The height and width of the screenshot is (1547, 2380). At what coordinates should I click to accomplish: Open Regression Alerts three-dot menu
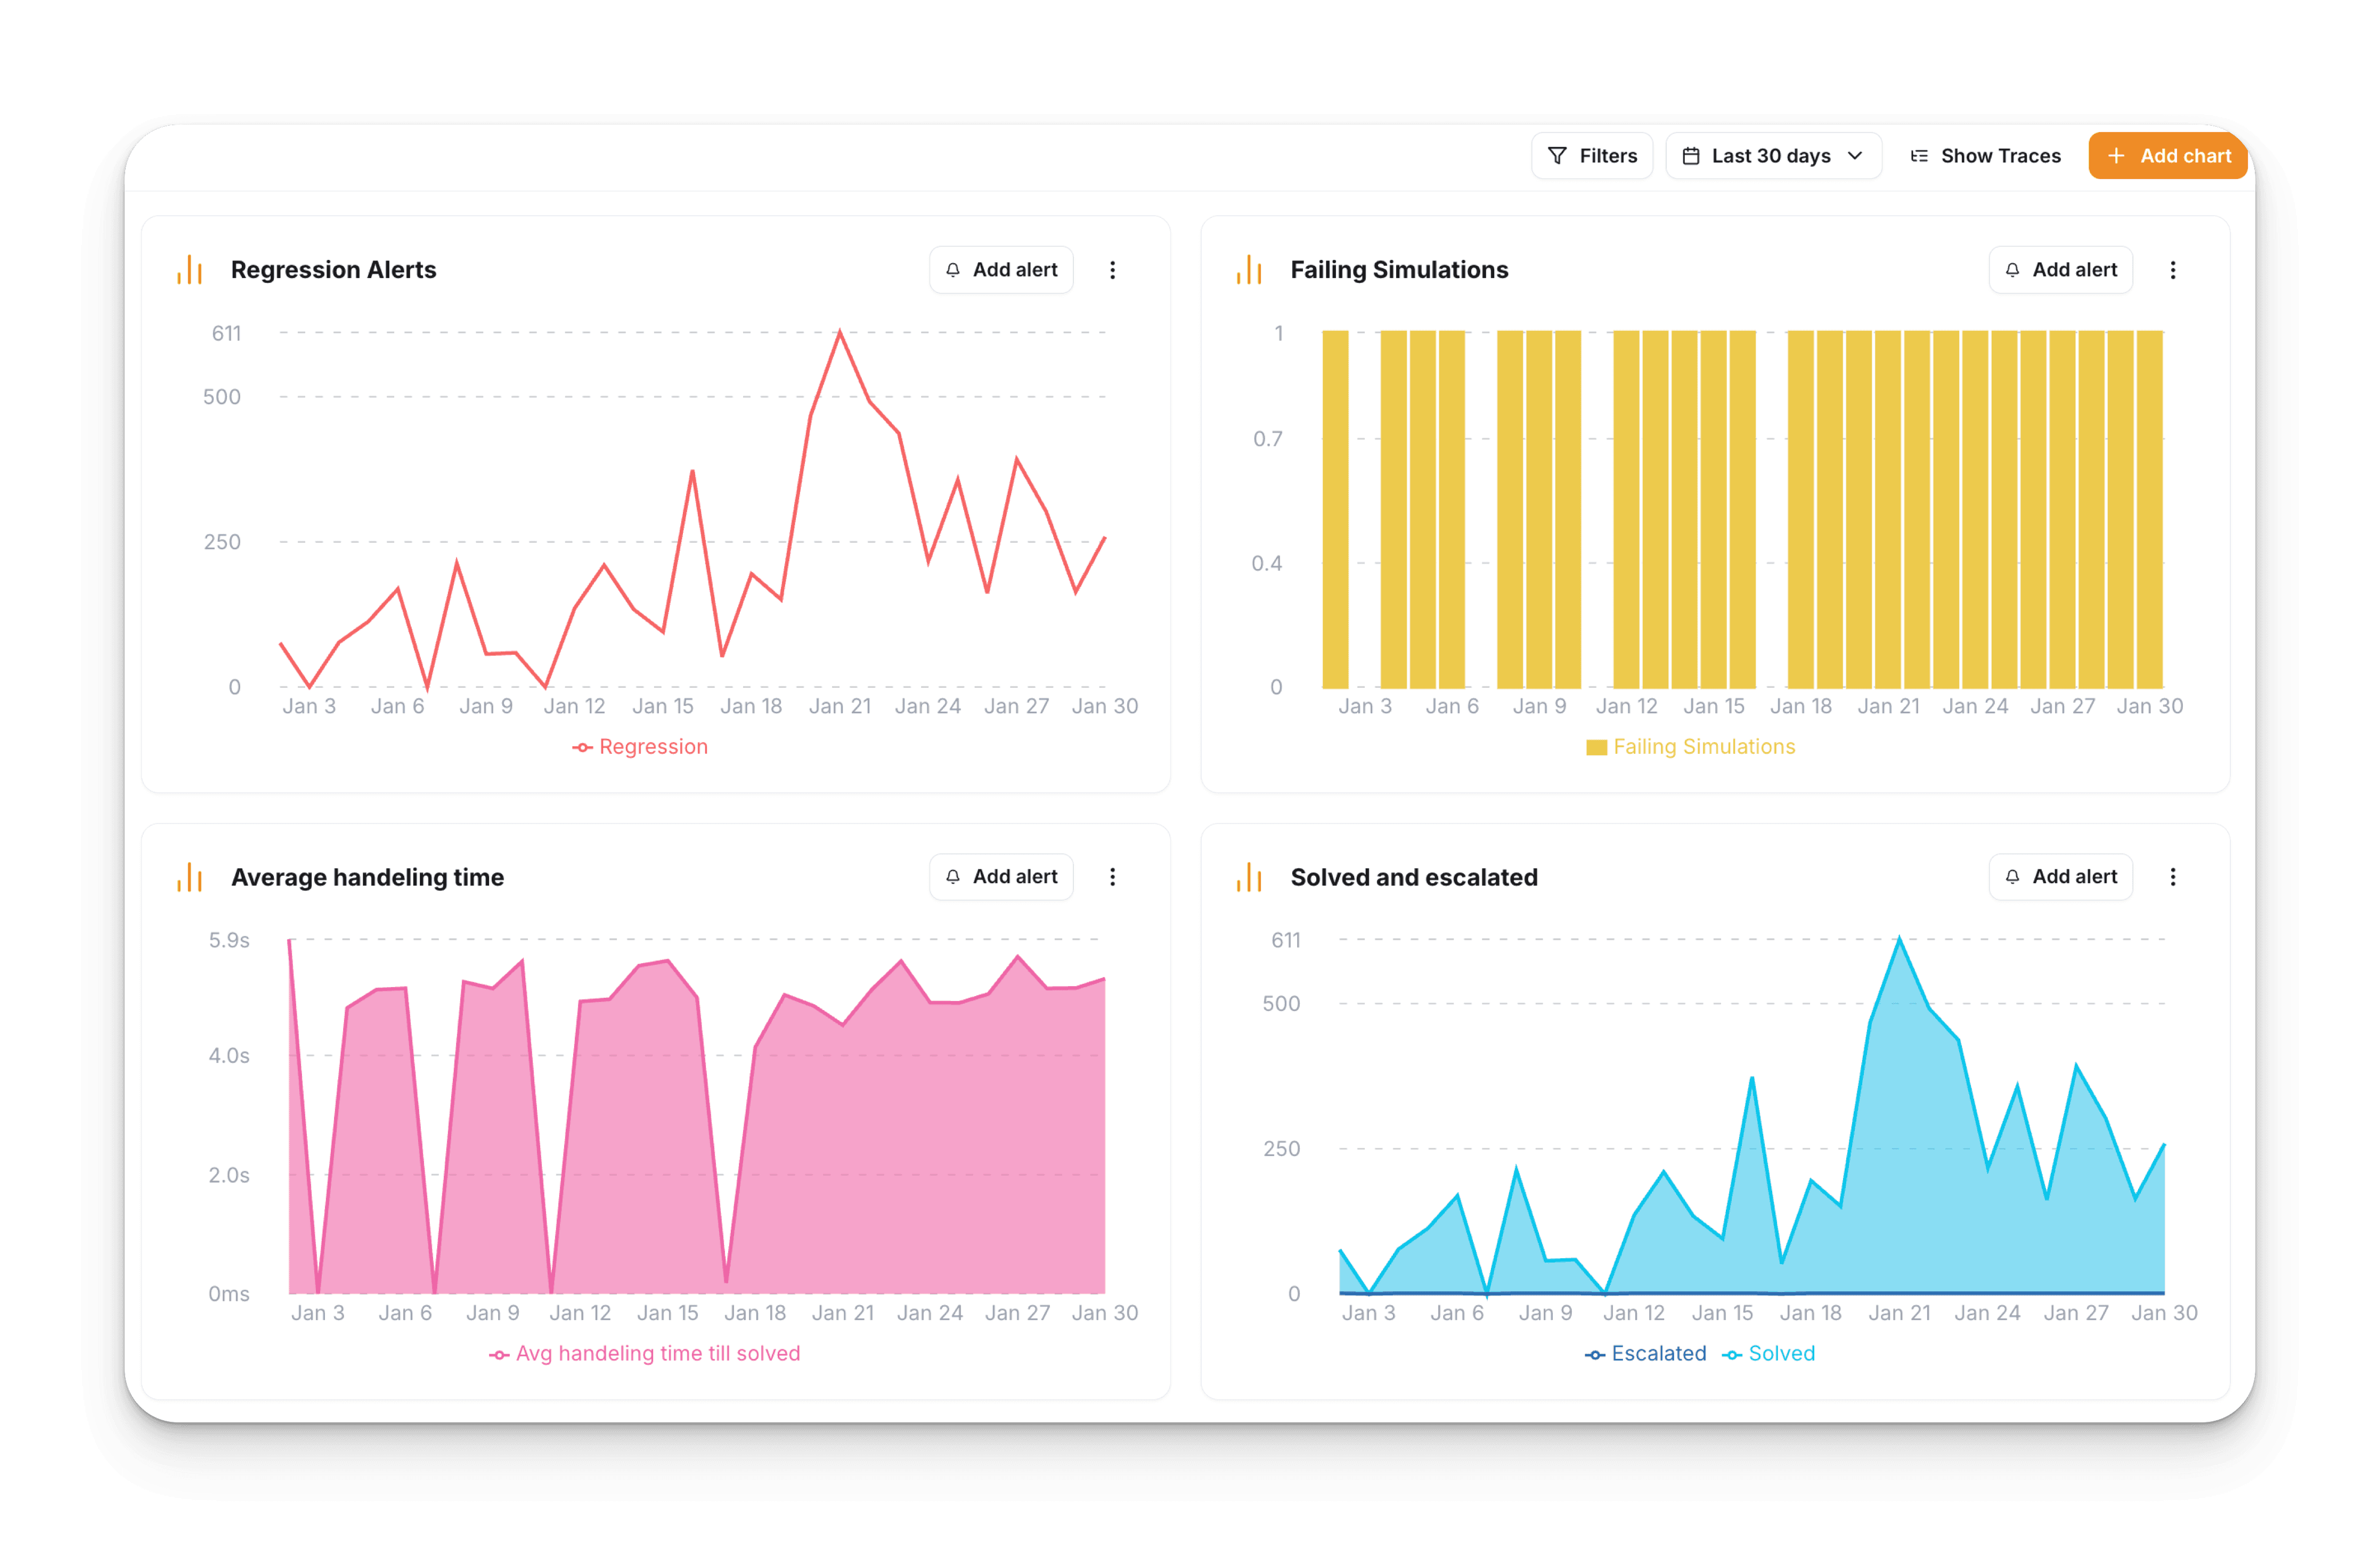pyautogui.click(x=1112, y=270)
